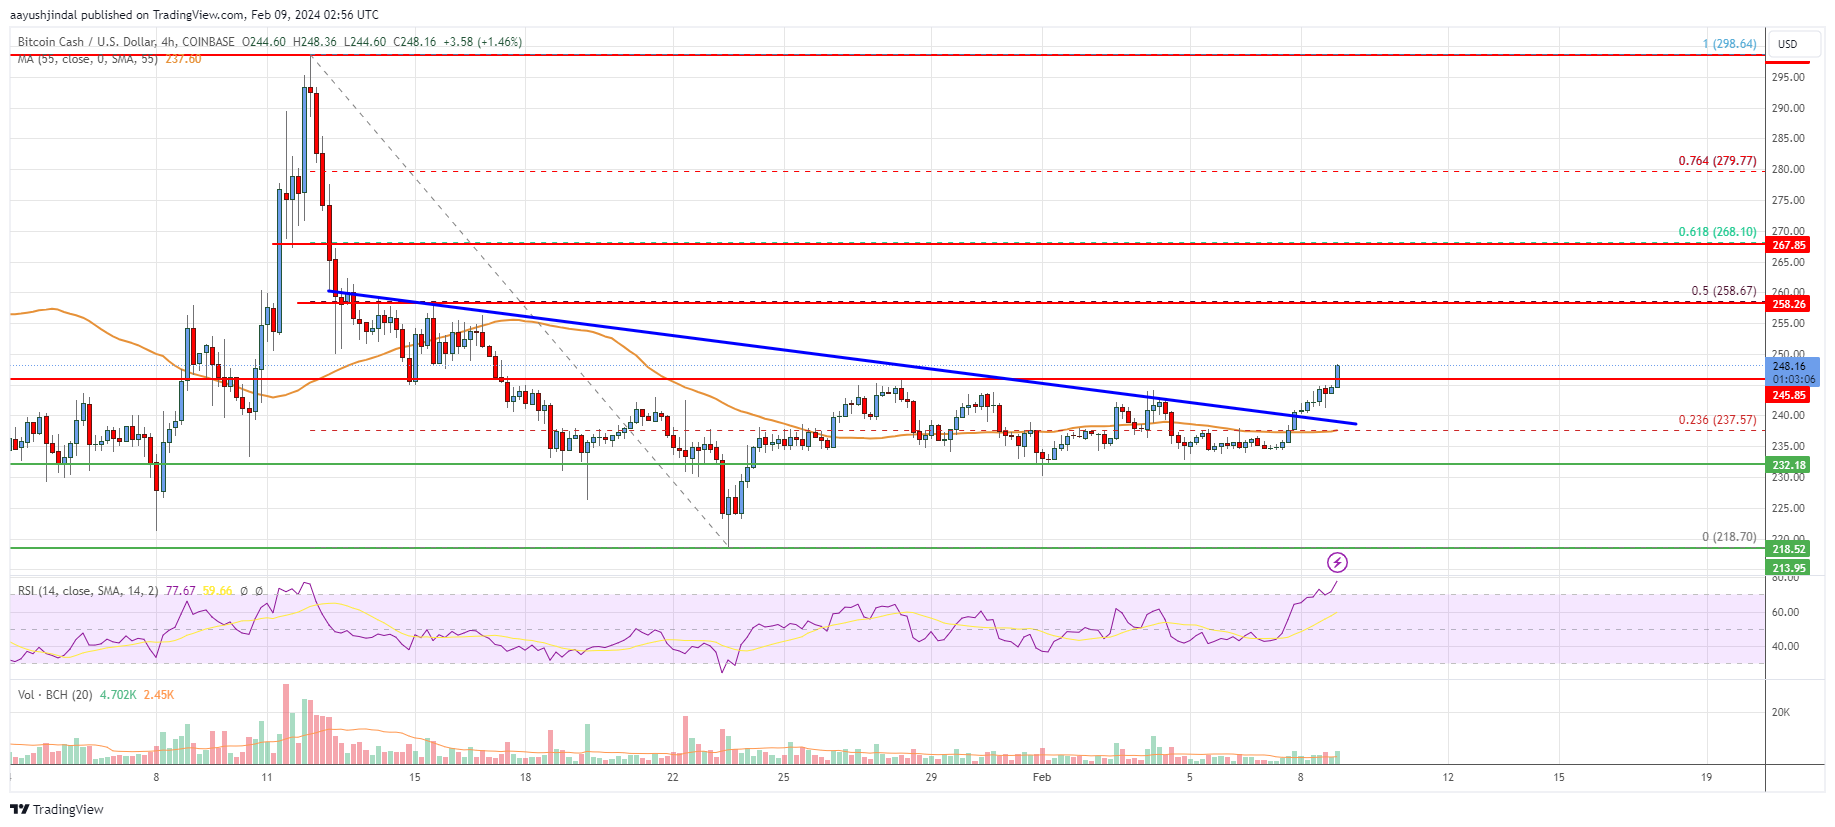Select the Fibonacci level label 0.618 (268.10)
Screen dimensions: 1835x827
coord(1717,232)
